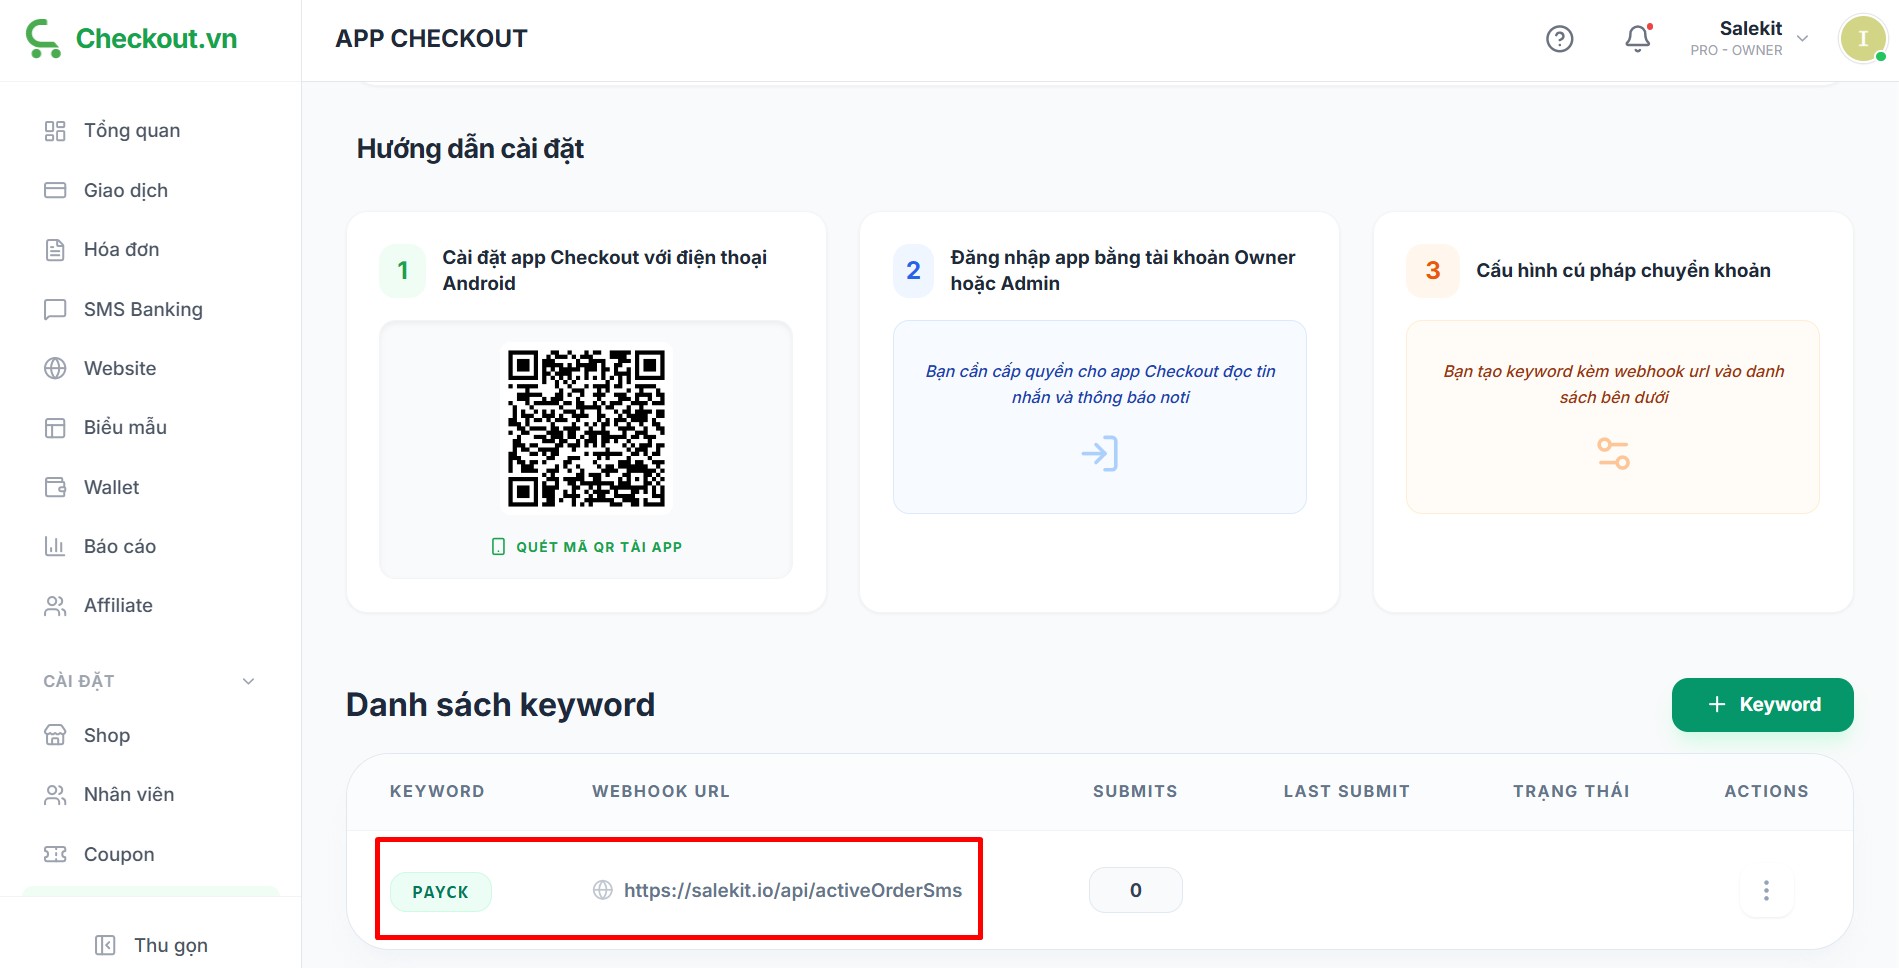This screenshot has height=968, width=1899.
Task: Click the QR code image
Action: 586,428
